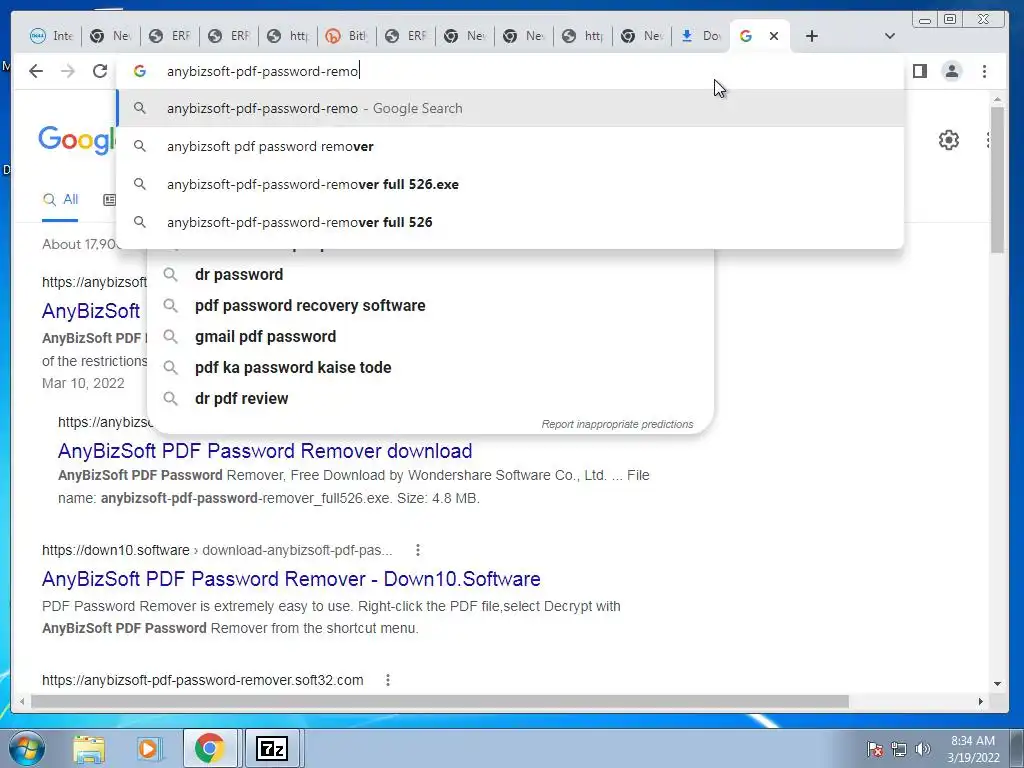
Task: Open the Windows Start menu
Action: tap(27, 748)
